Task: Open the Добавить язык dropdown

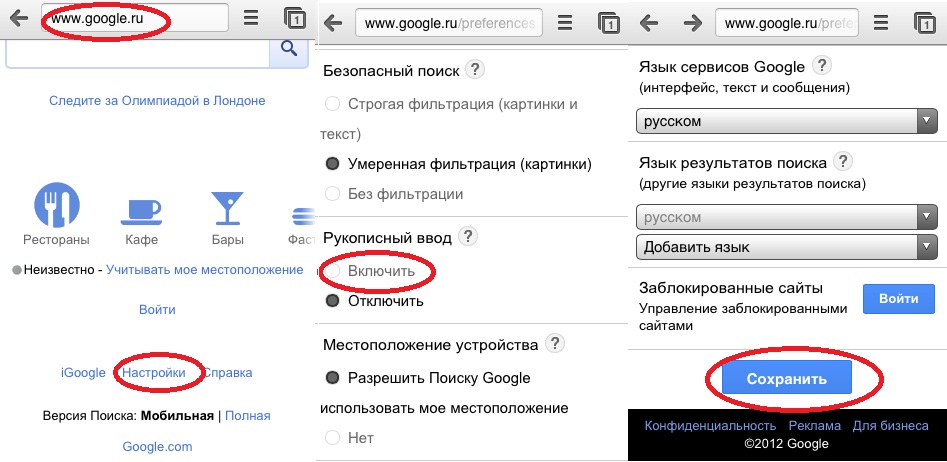Action: 787,246
